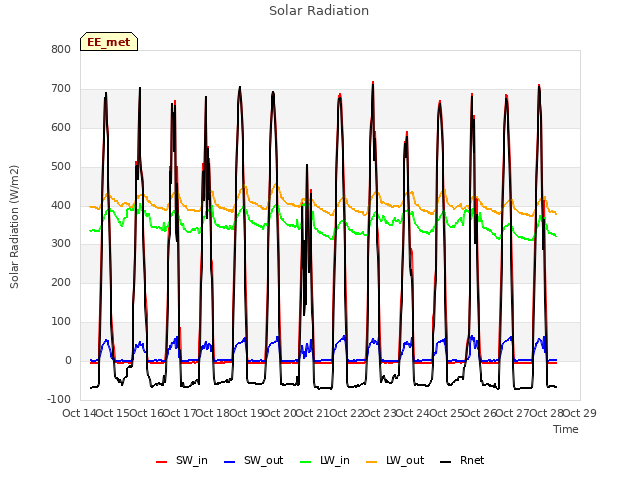Click the Solar Radiation chart title

pos(319,11)
